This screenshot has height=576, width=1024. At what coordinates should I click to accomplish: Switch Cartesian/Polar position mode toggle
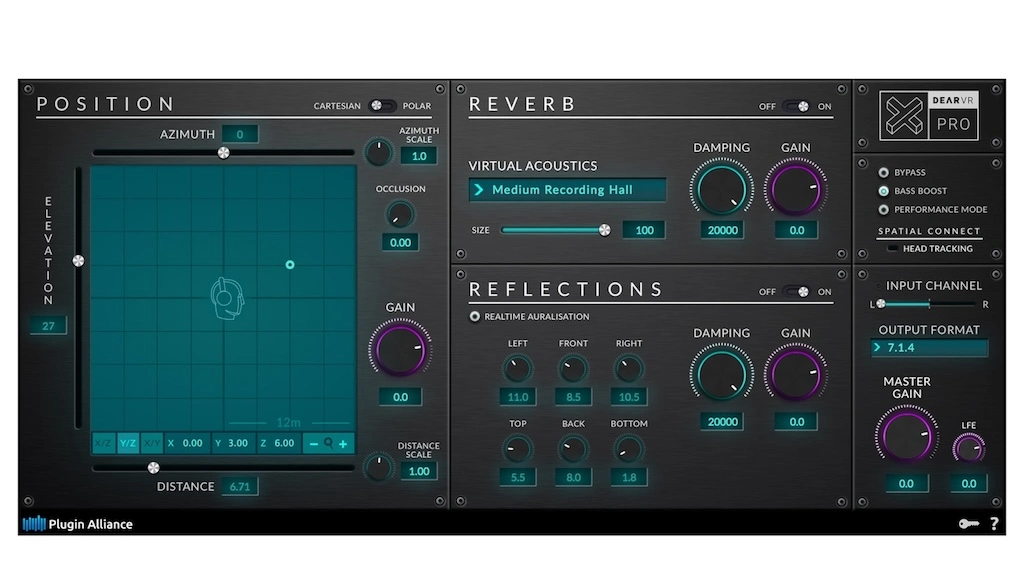pos(380,106)
